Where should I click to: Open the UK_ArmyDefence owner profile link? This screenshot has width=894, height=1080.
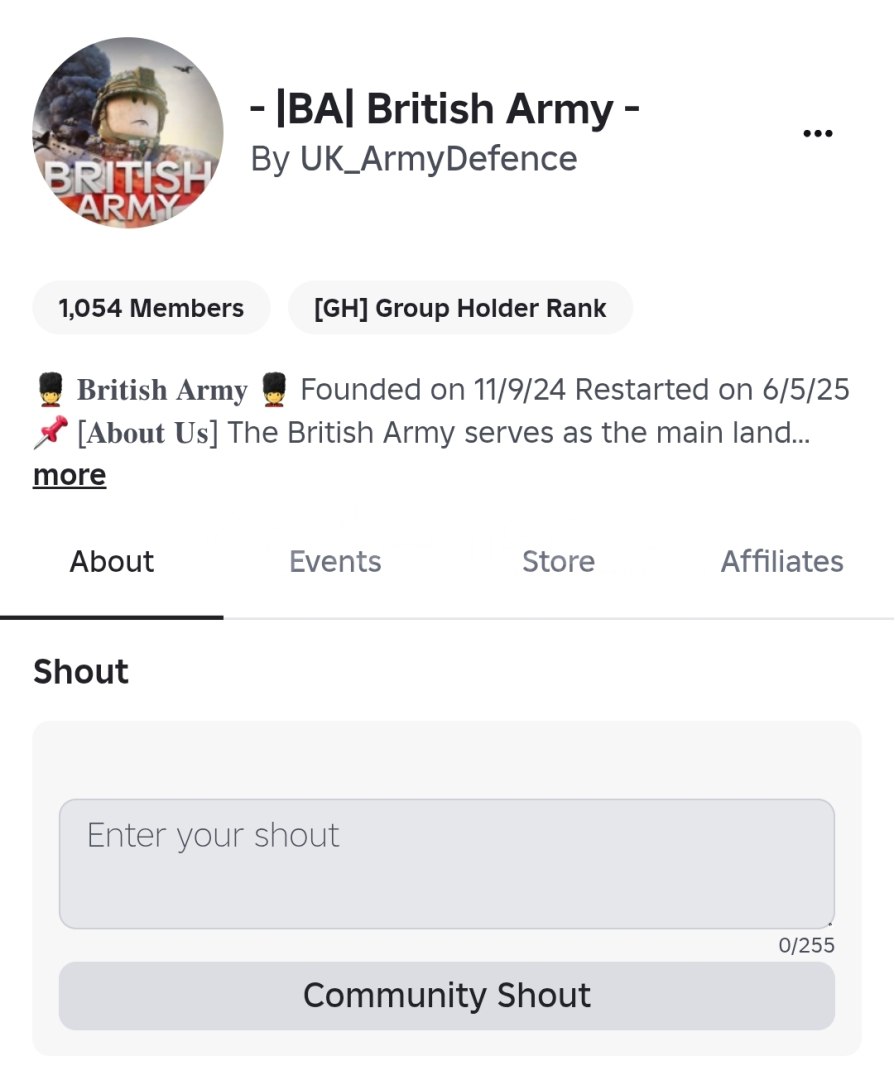pos(438,159)
